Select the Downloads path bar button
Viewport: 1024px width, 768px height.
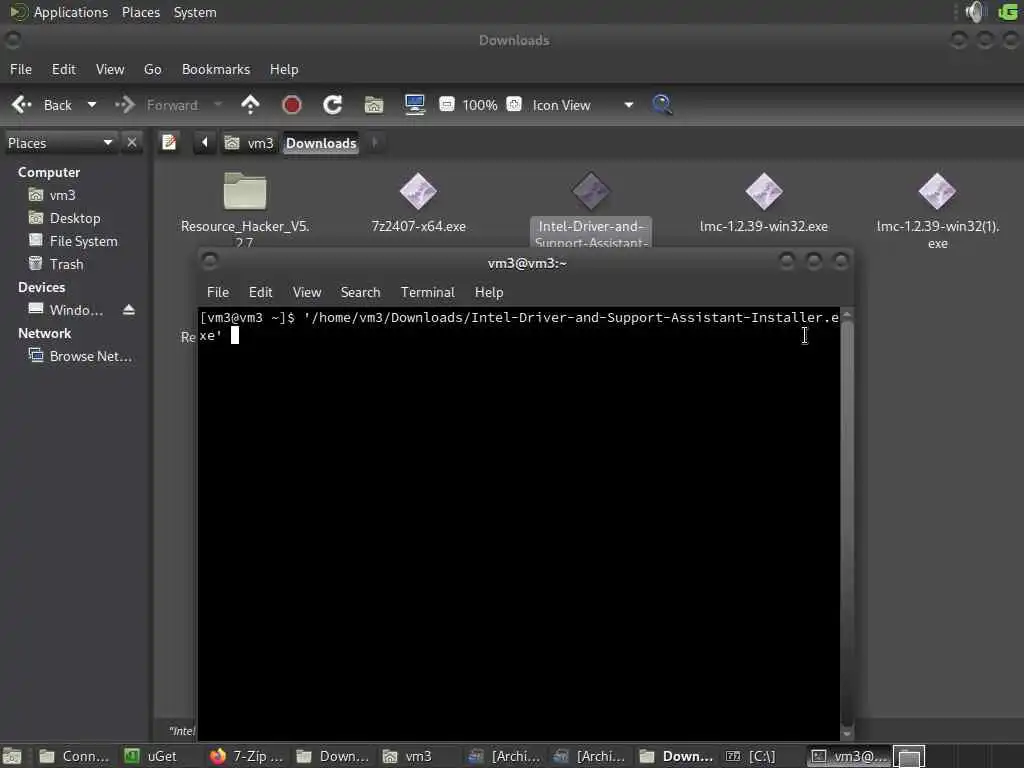pyautogui.click(x=321, y=143)
